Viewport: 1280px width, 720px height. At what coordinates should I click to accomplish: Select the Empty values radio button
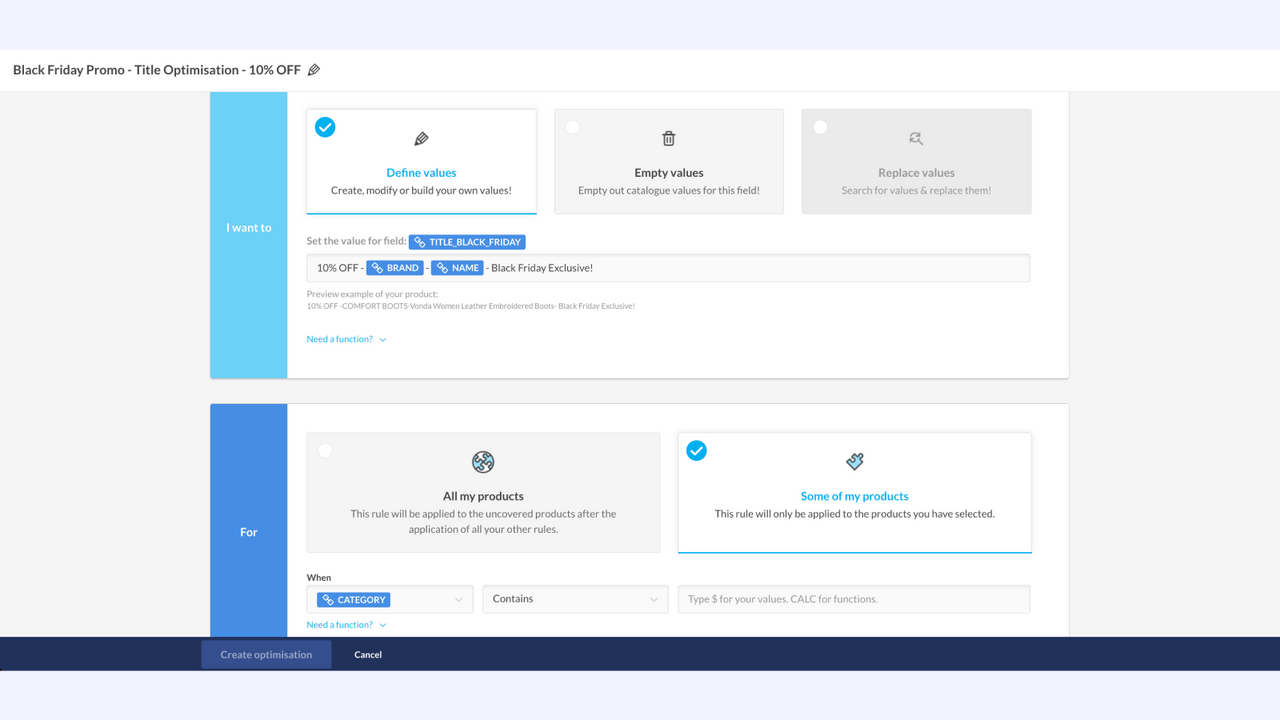click(x=572, y=127)
